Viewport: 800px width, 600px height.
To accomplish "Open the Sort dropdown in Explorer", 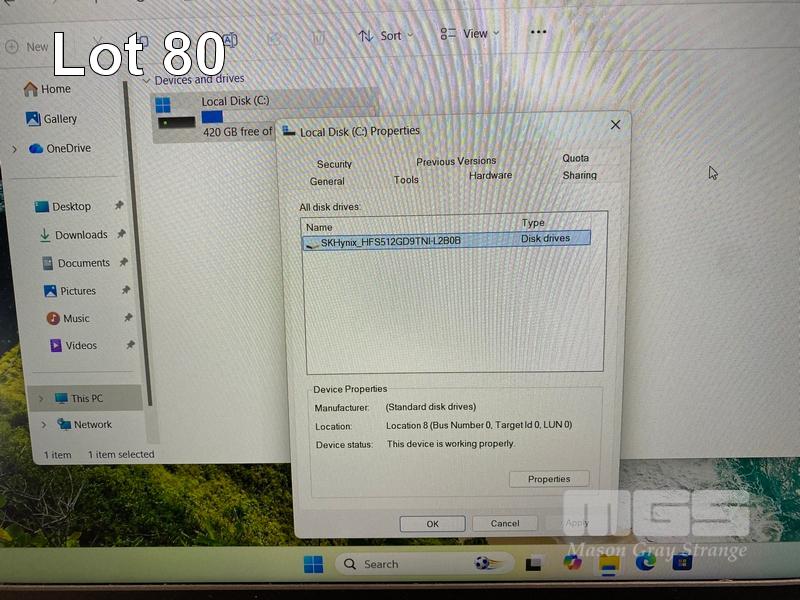I will click(386, 36).
